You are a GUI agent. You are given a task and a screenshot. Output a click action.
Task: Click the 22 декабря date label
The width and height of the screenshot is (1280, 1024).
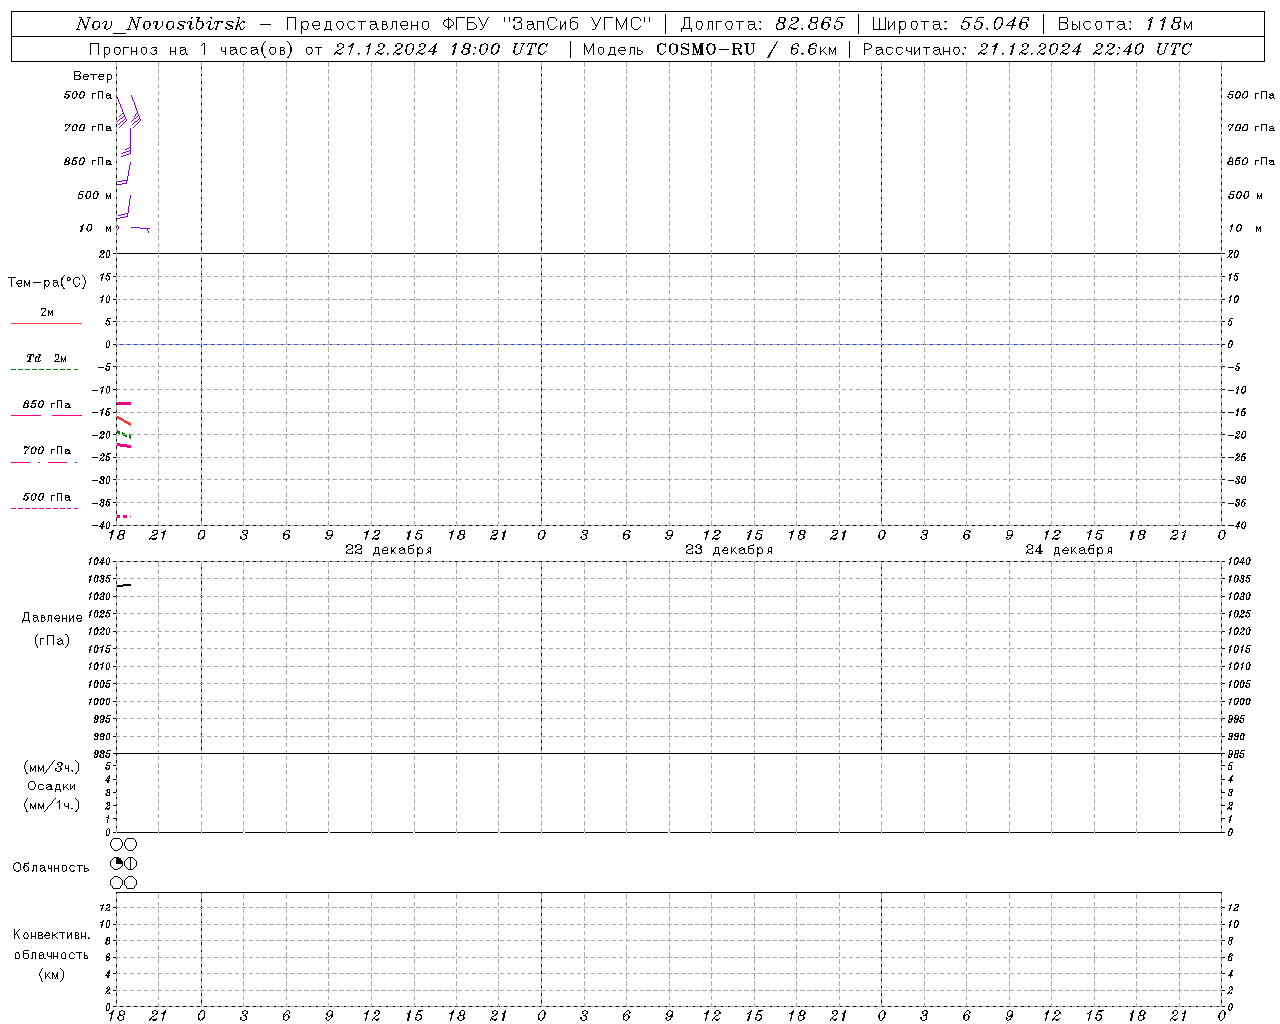point(389,550)
